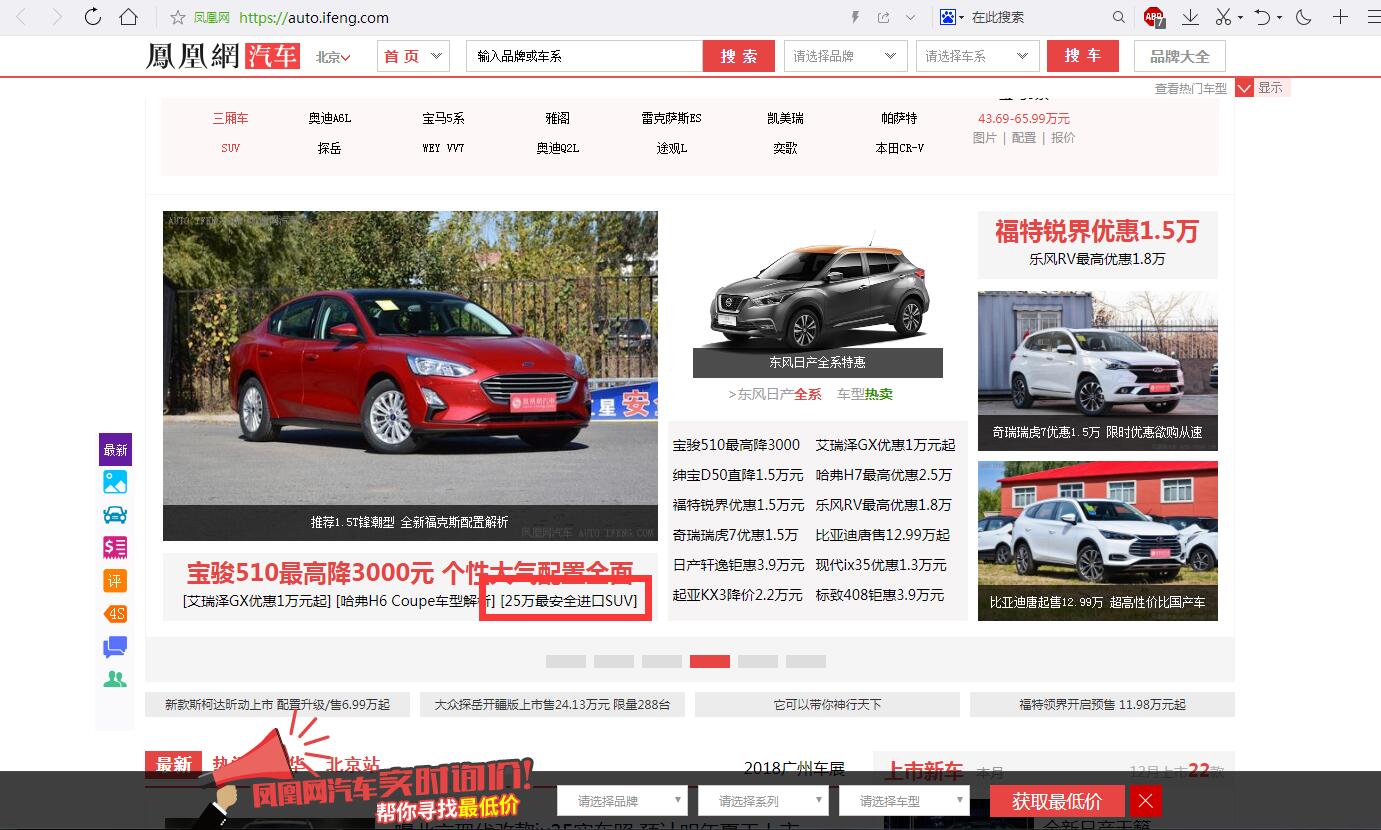Open 福特锐界优惠1.5万 headline link
The height and width of the screenshot is (830, 1381).
1096,231
